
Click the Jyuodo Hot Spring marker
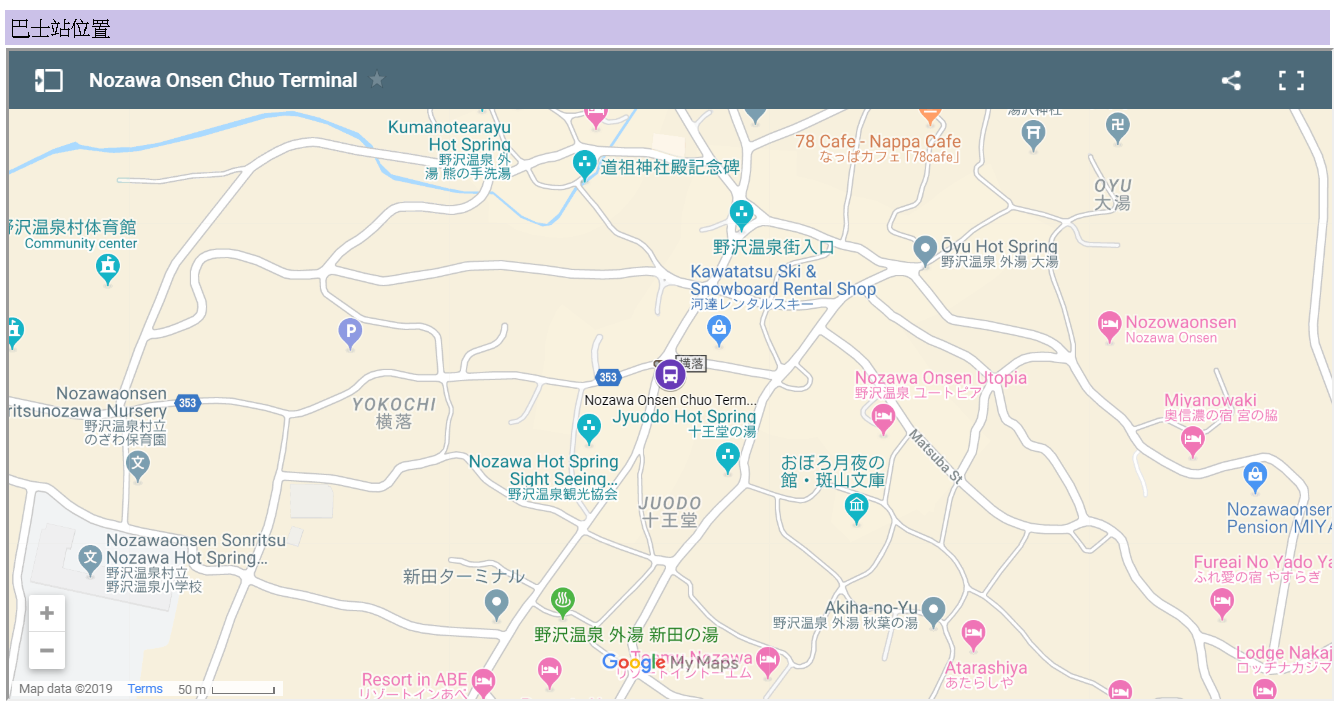728,458
